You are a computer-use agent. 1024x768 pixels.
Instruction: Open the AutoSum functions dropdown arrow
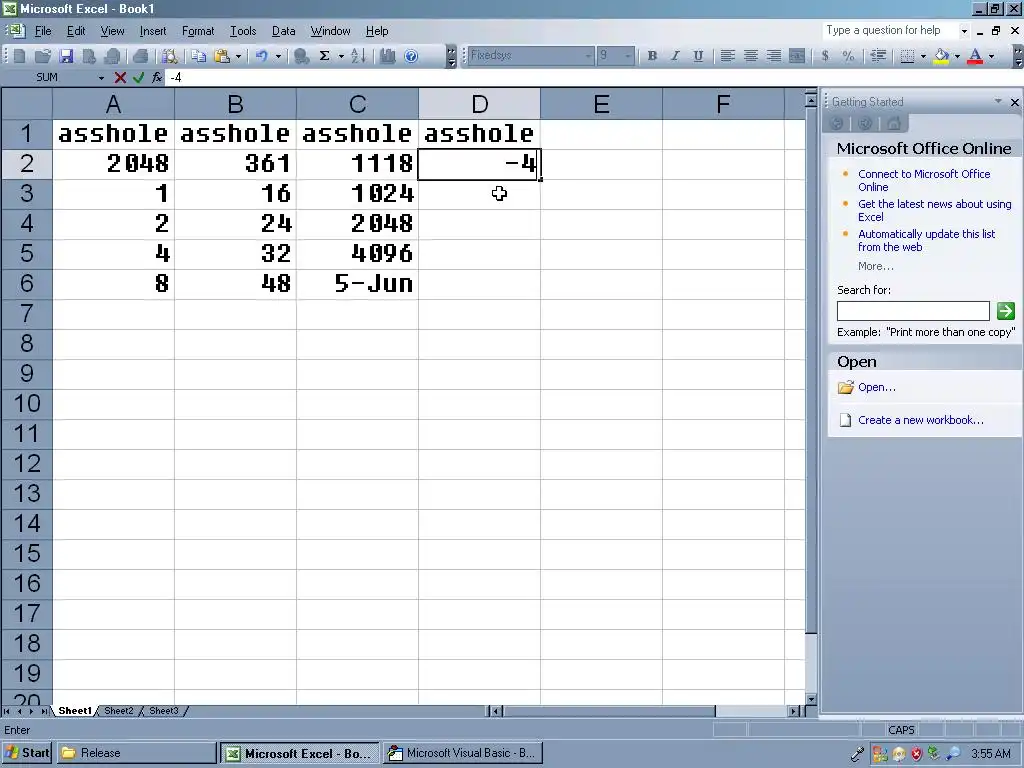pyautogui.click(x=341, y=56)
